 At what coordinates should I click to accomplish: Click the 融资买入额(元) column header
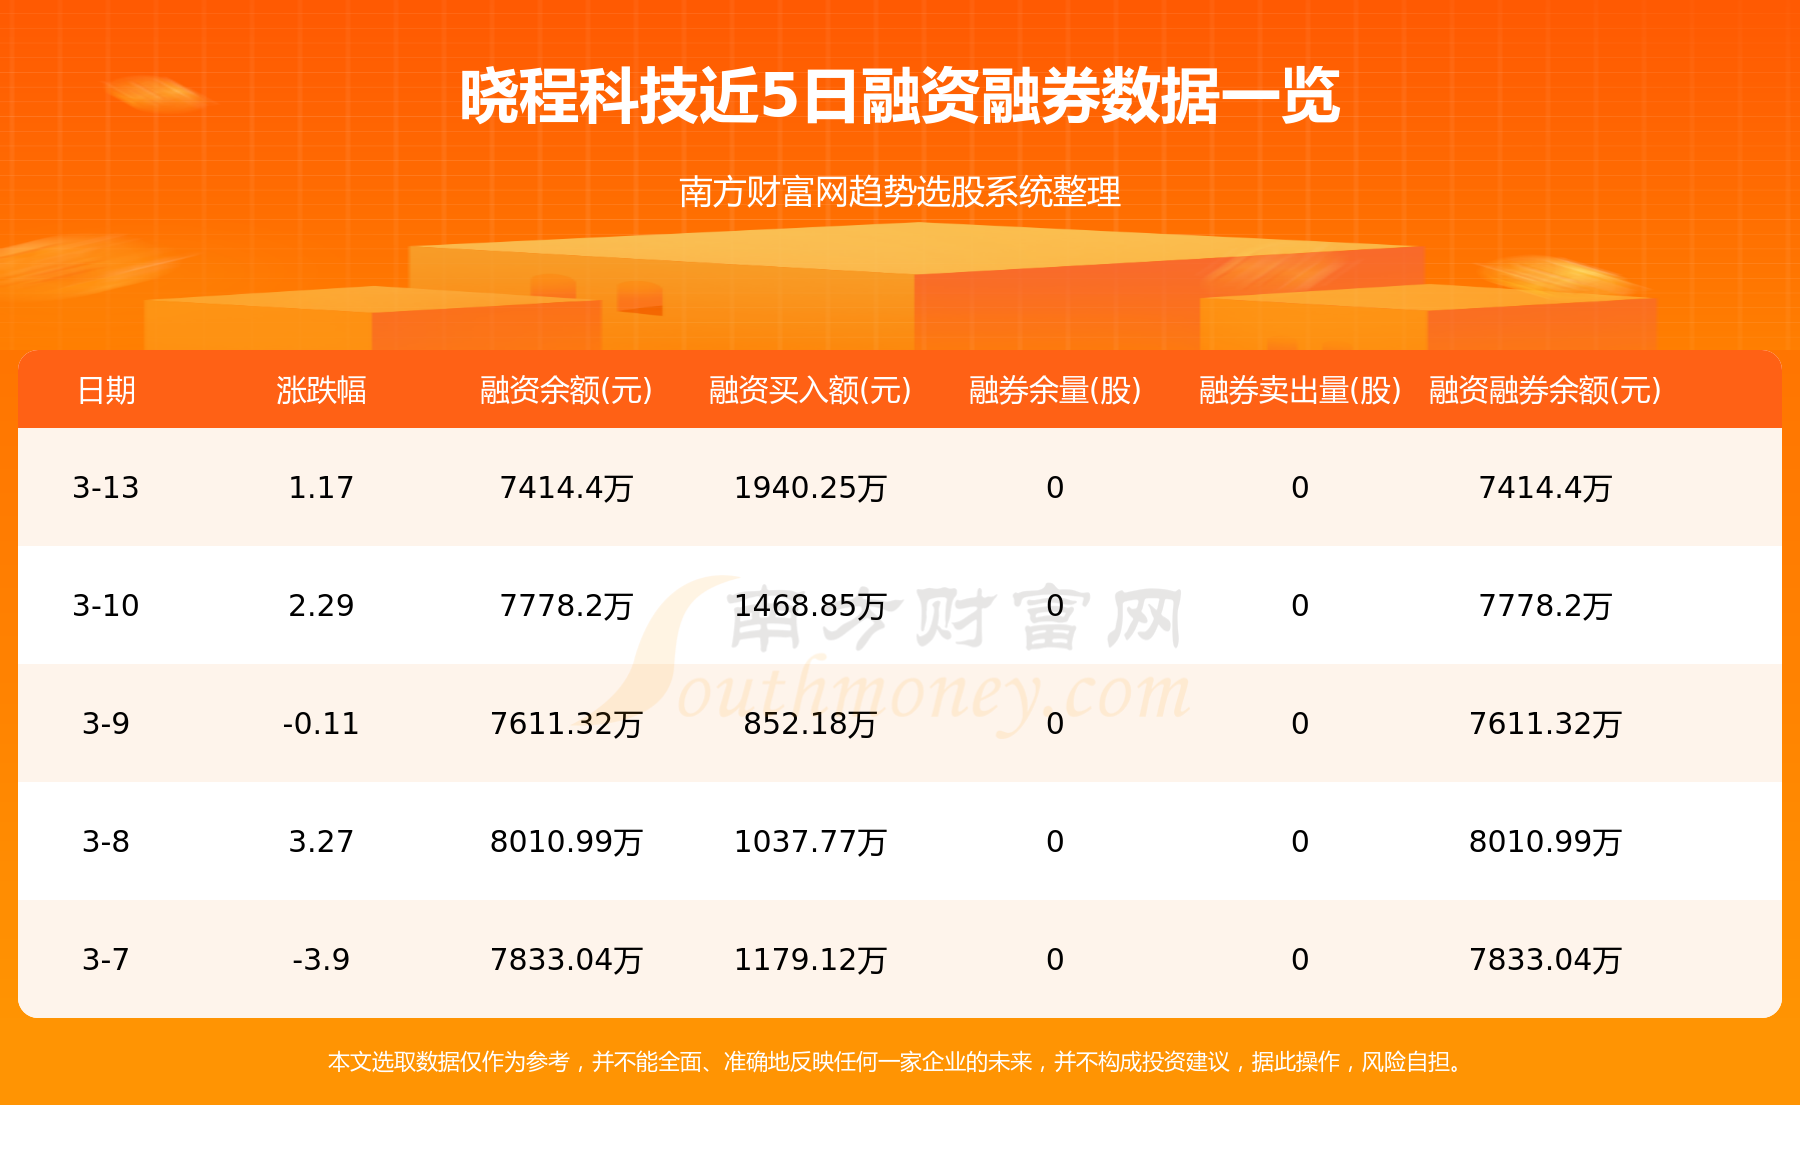[810, 390]
